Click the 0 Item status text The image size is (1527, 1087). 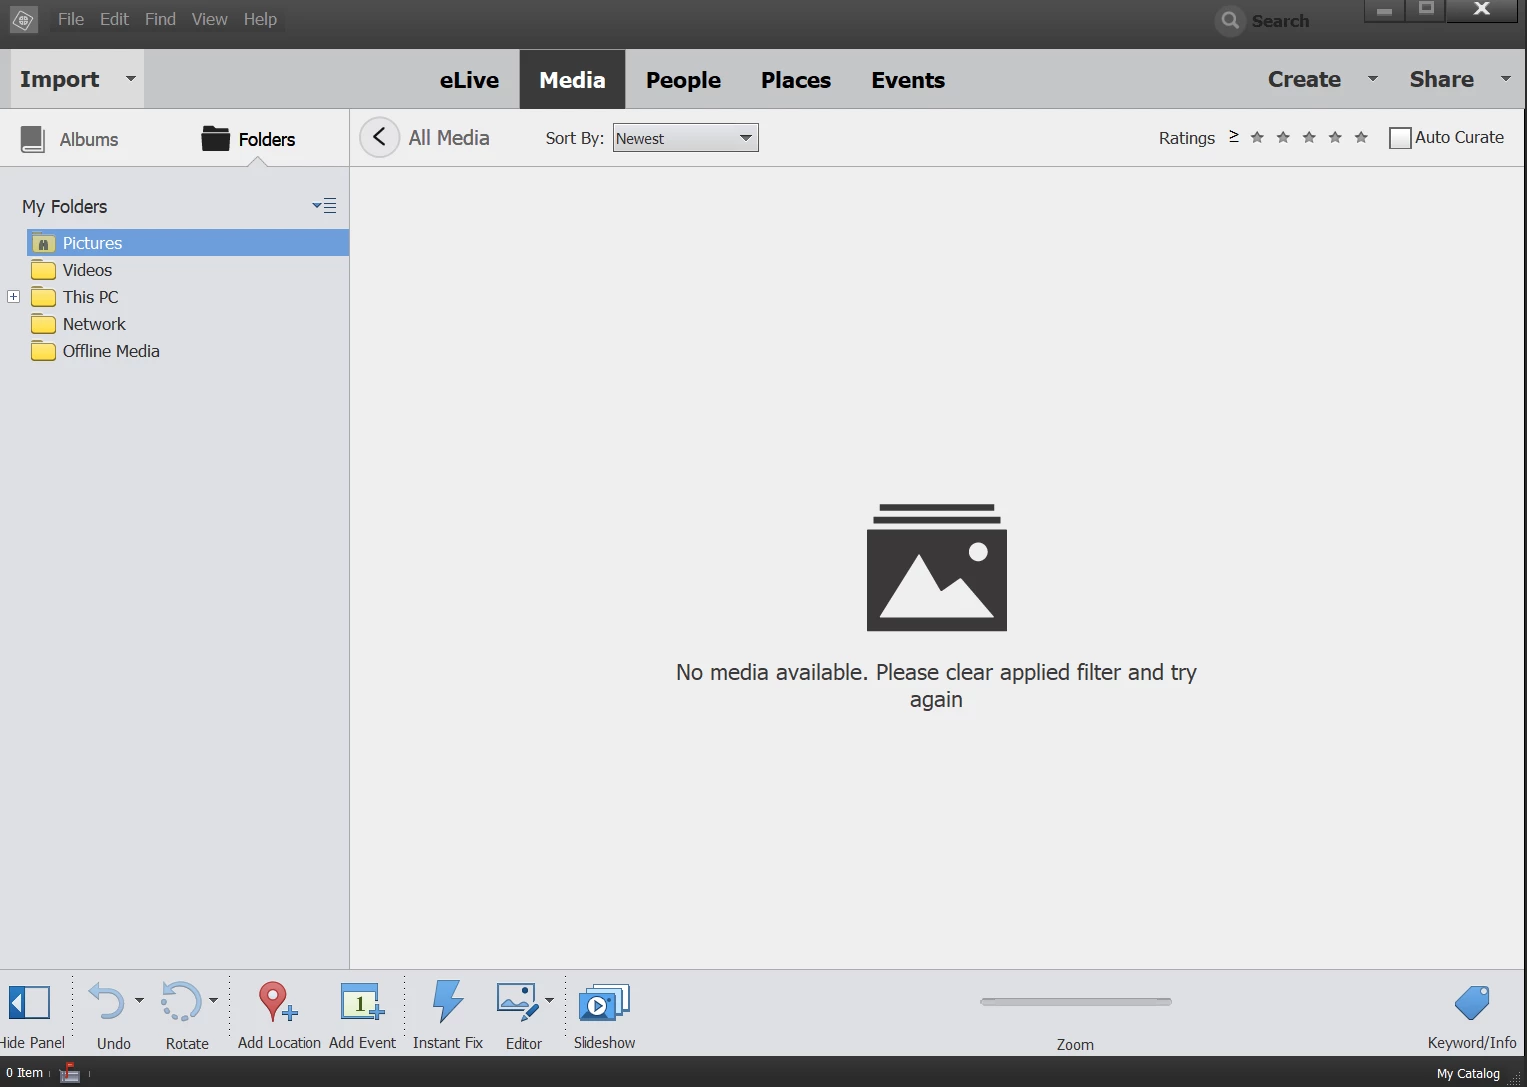click(x=24, y=1073)
